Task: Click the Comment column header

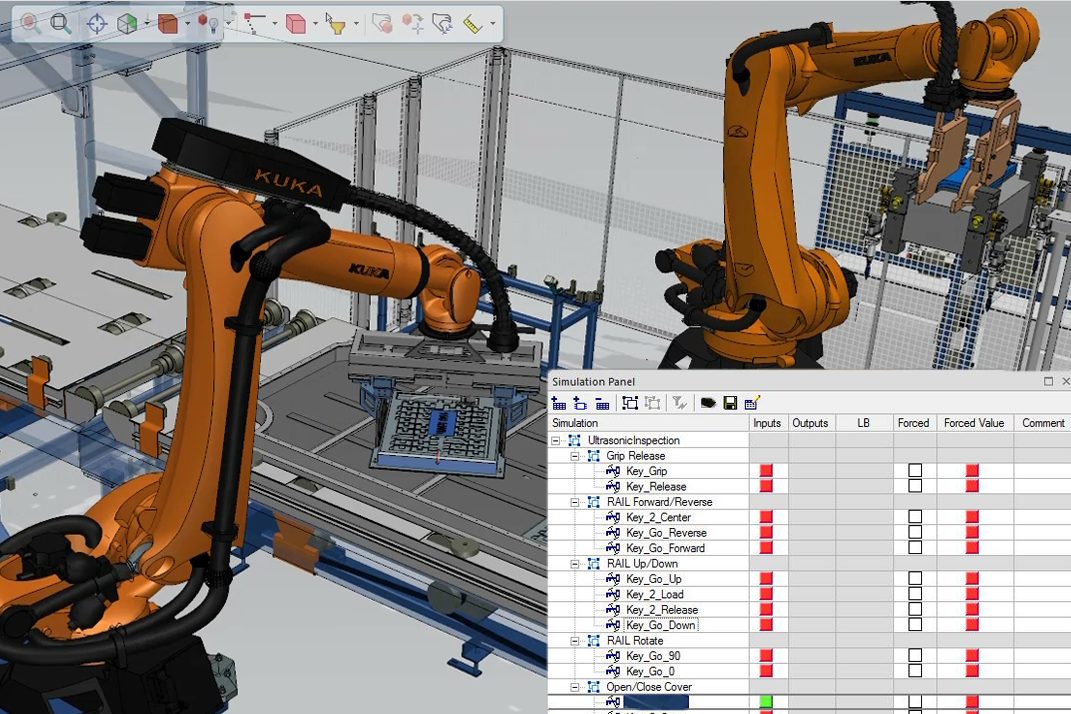Action: (x=1042, y=423)
